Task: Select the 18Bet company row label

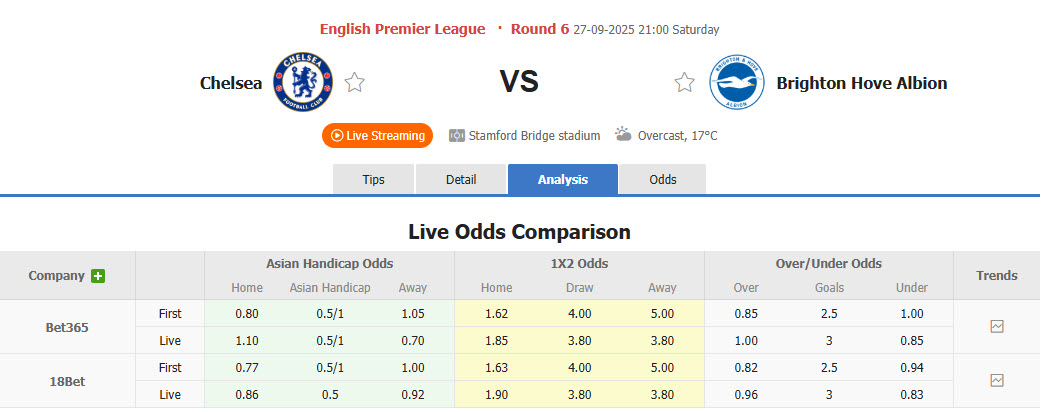Action: pyautogui.click(x=67, y=381)
